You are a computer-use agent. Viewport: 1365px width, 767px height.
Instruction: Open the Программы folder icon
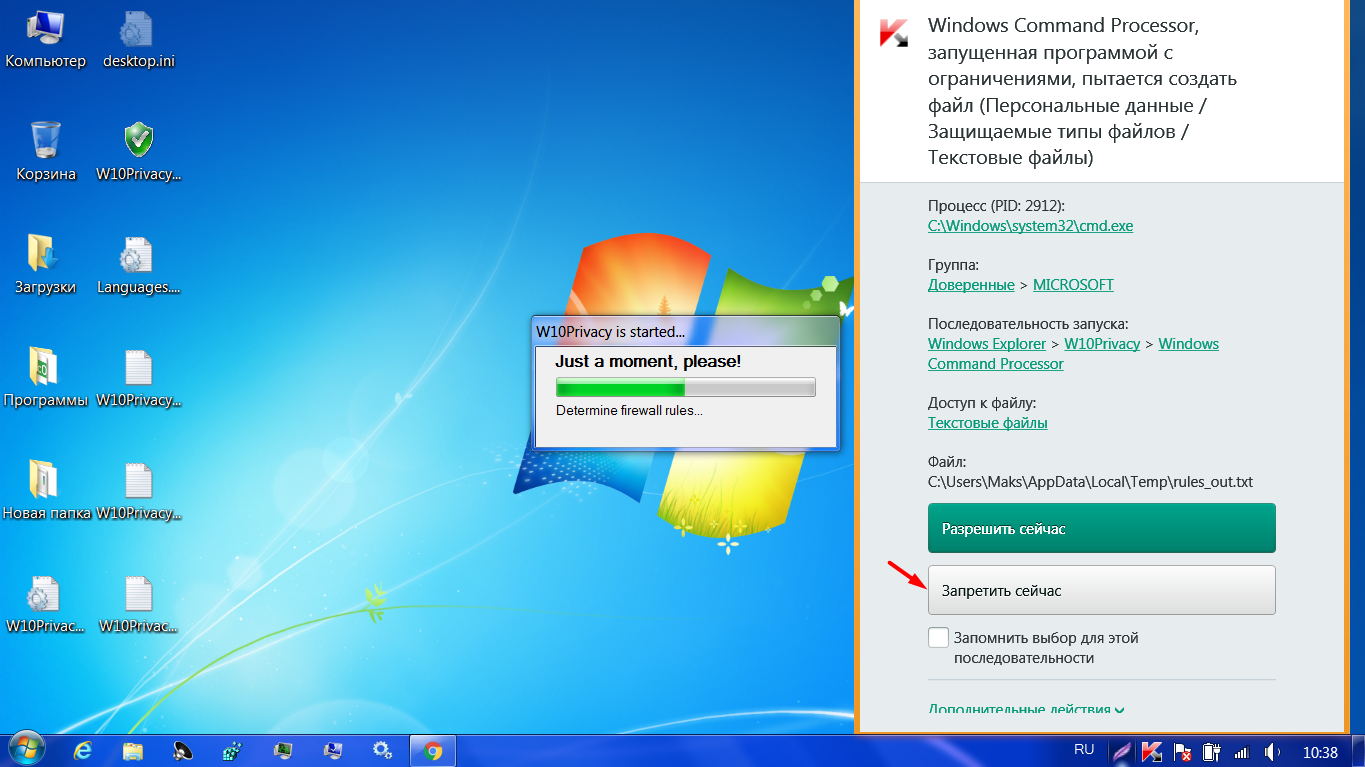click(46, 378)
